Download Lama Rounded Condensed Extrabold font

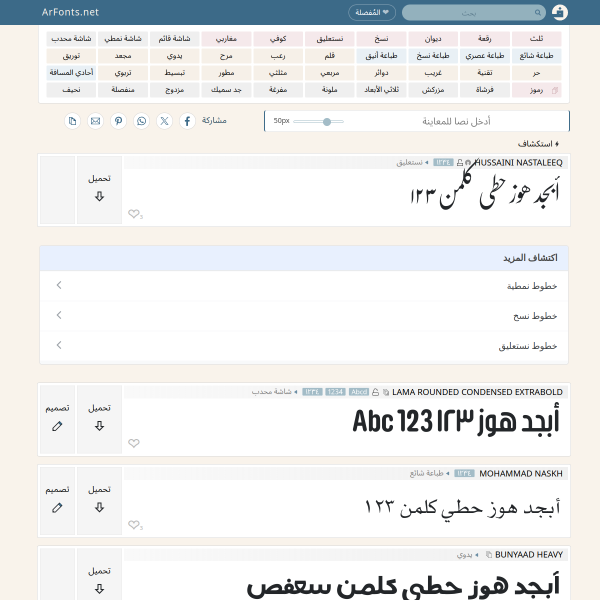[99, 419]
